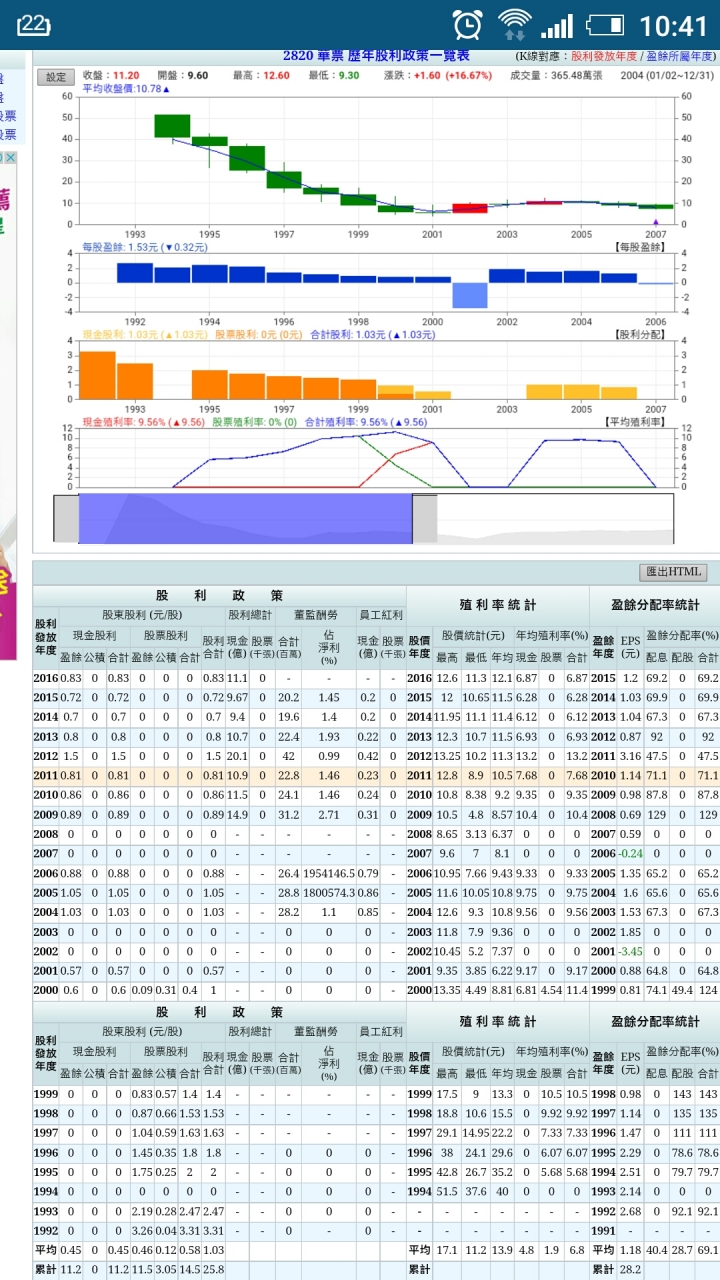Click dividend year 1999 in lower table
The width and height of the screenshot is (720, 1280).
pos(45,1093)
